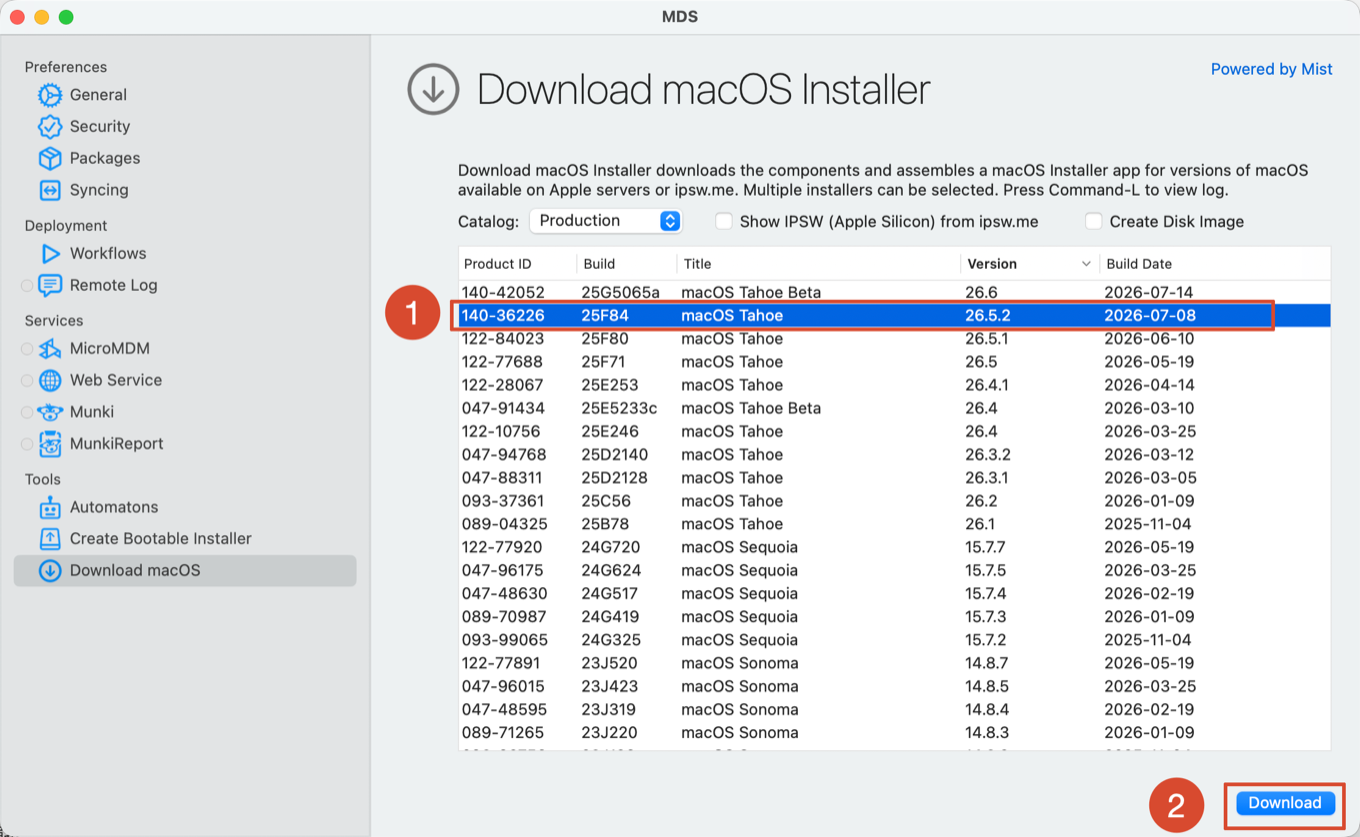Select row with product ID 122-77688

pos(895,362)
